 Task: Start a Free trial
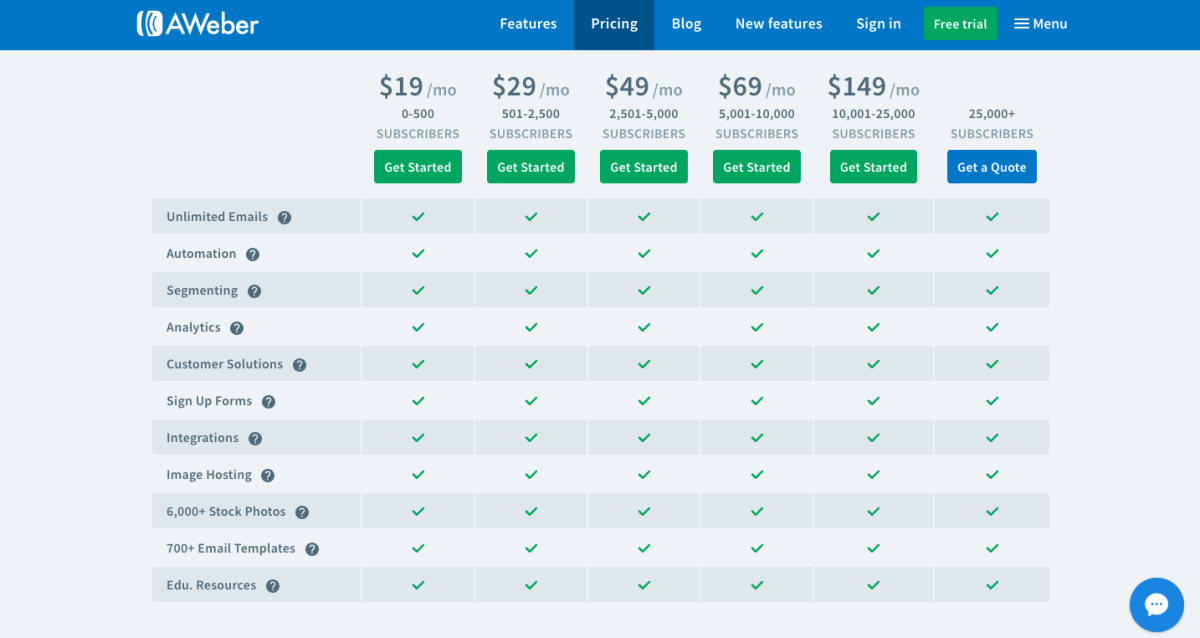click(x=960, y=24)
